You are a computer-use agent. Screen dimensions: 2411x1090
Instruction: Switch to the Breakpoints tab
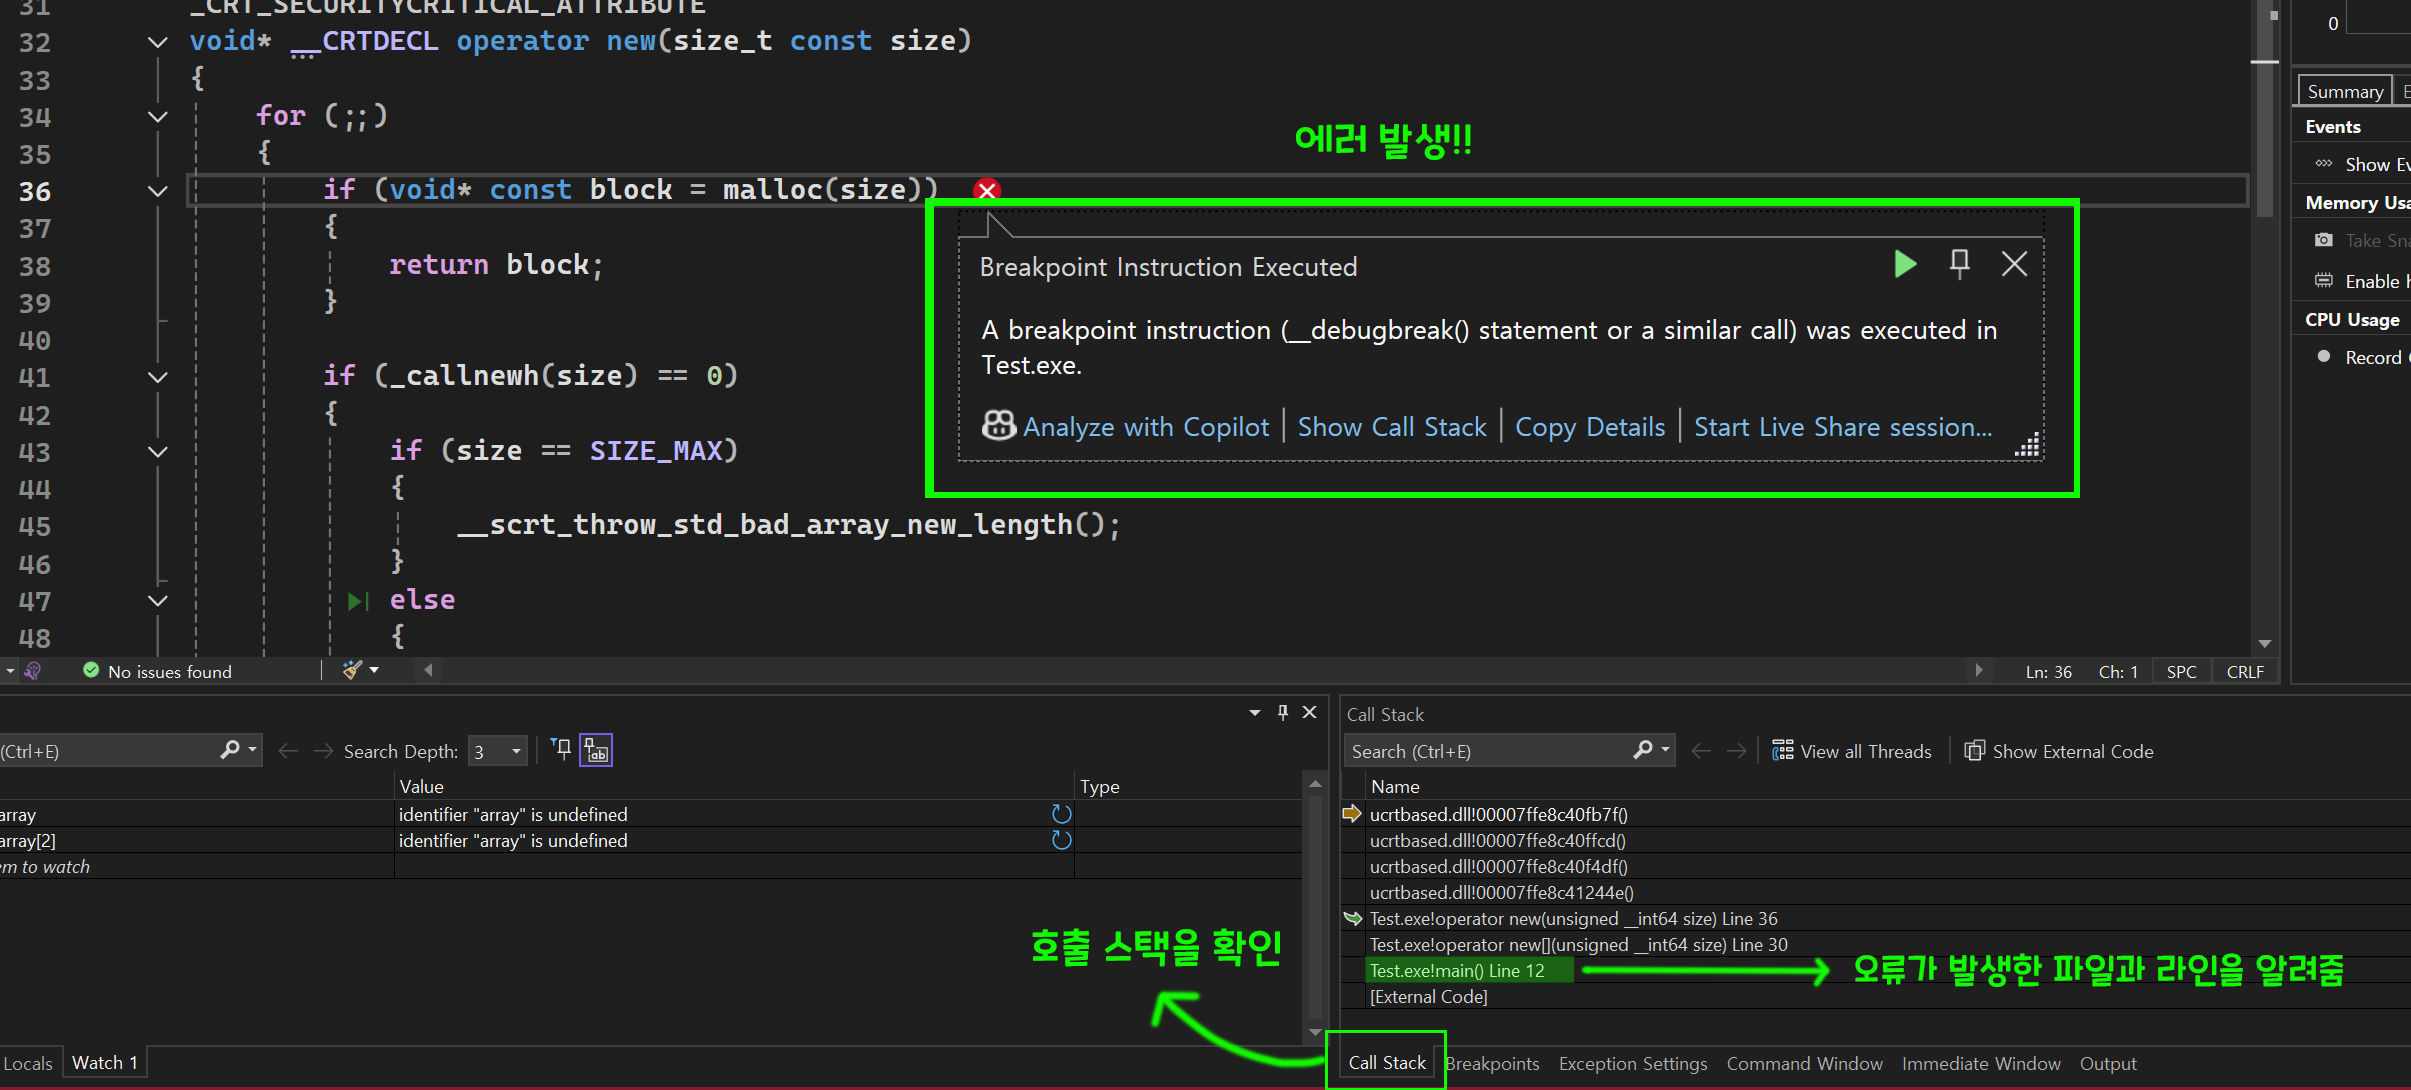(1492, 1063)
